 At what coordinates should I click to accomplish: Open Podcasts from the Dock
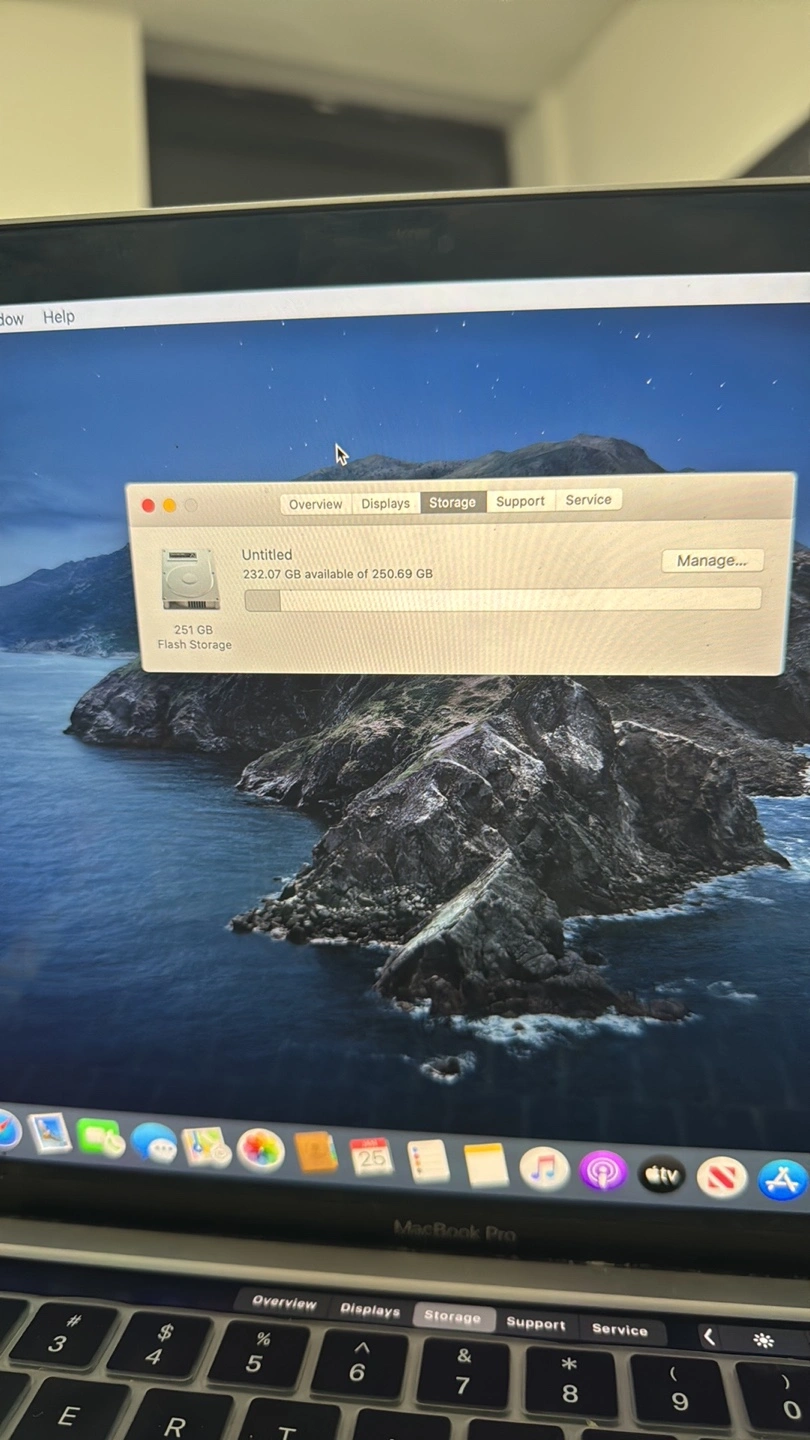click(x=603, y=1172)
